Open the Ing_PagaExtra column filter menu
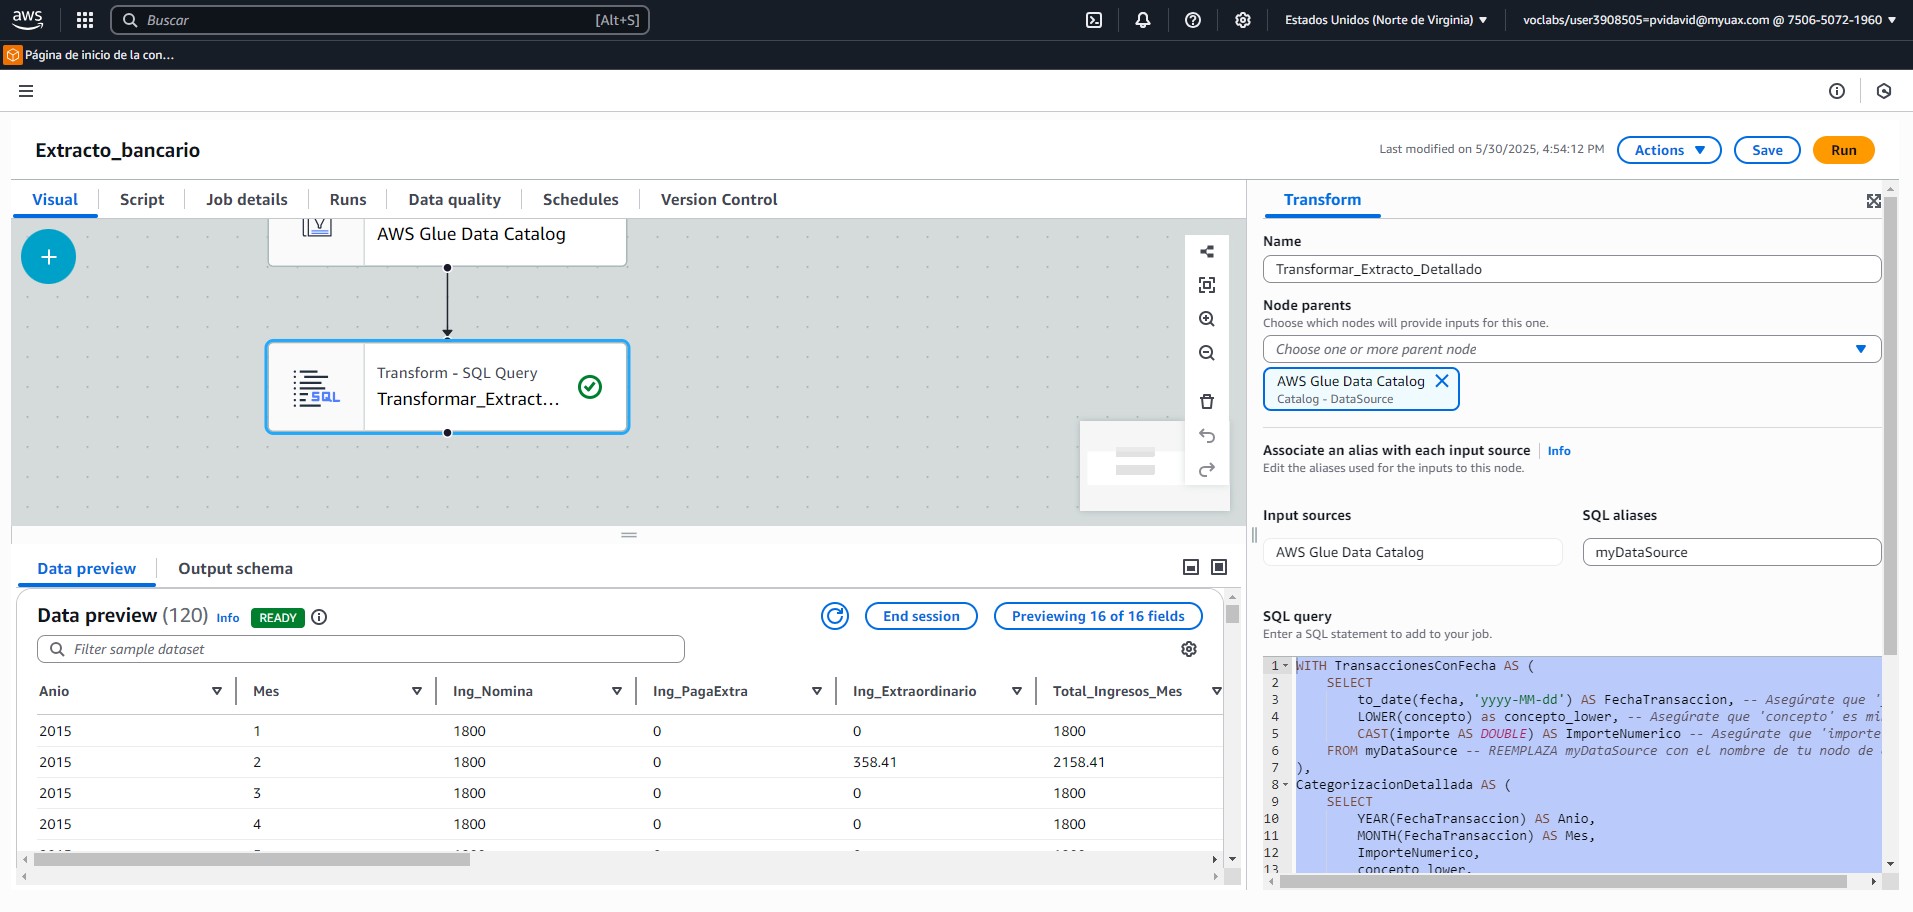Image resolution: width=1913 pixels, height=912 pixels. tap(817, 691)
